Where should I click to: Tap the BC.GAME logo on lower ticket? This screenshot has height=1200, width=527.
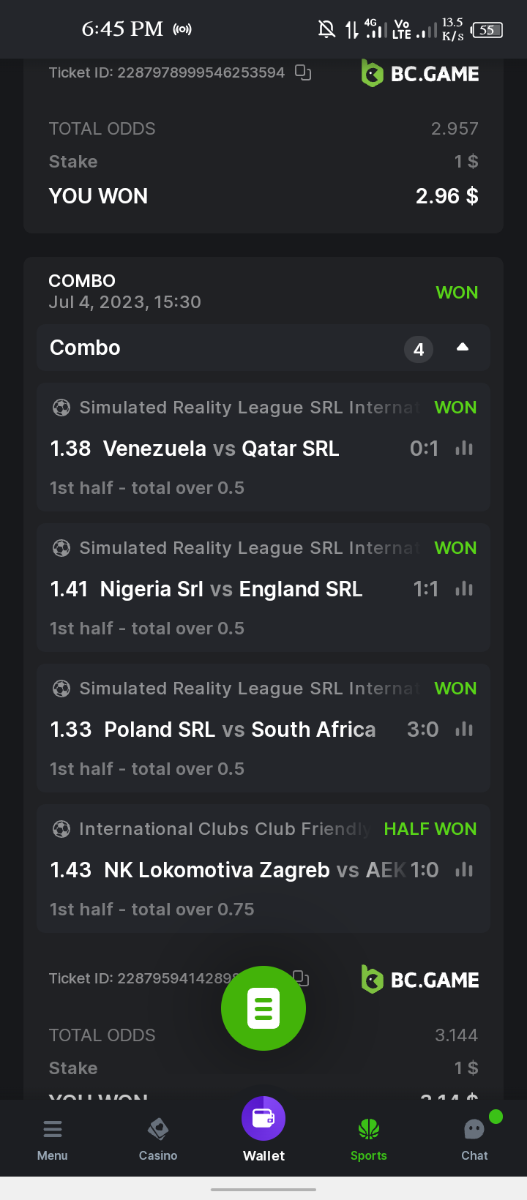tap(420, 979)
